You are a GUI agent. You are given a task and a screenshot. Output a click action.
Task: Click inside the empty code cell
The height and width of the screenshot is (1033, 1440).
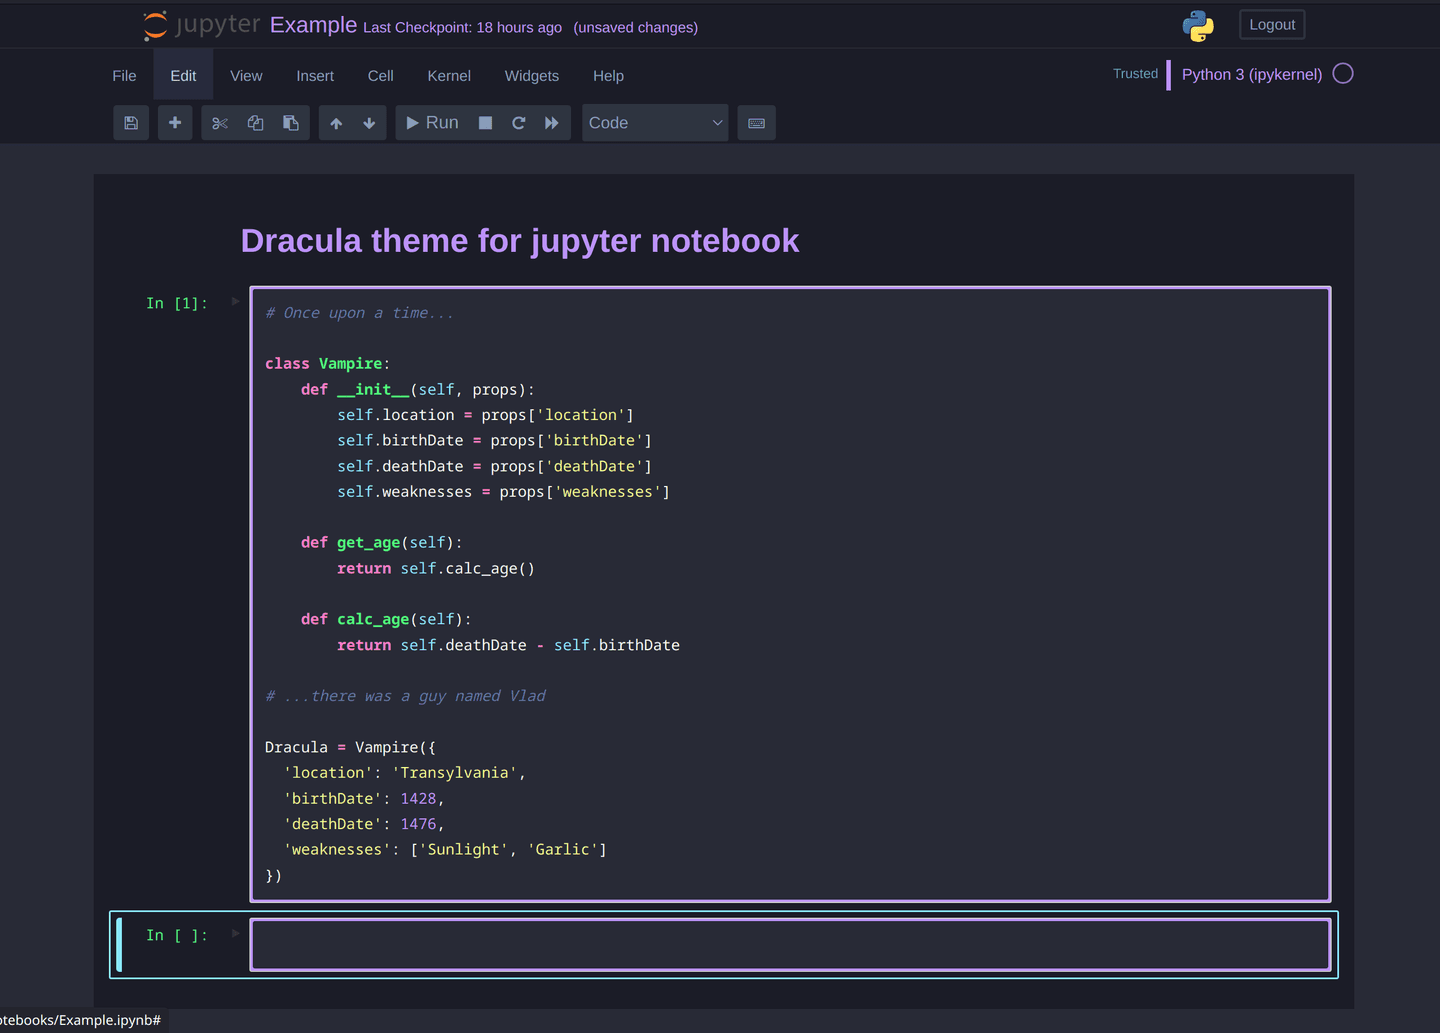pos(790,944)
